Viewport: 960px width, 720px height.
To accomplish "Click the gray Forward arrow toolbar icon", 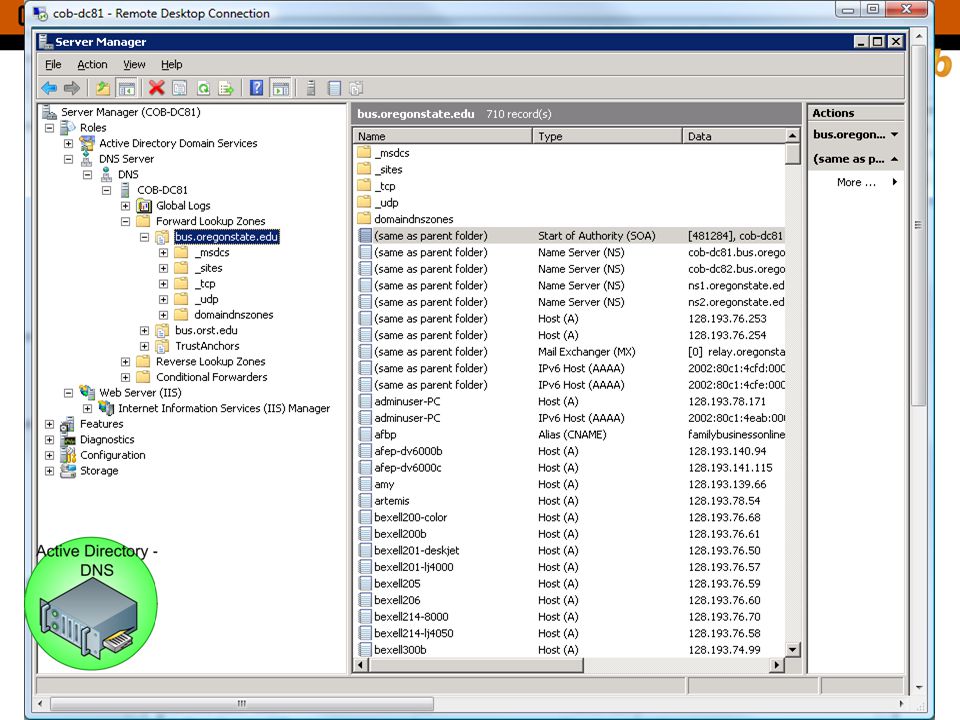I will coord(72,88).
